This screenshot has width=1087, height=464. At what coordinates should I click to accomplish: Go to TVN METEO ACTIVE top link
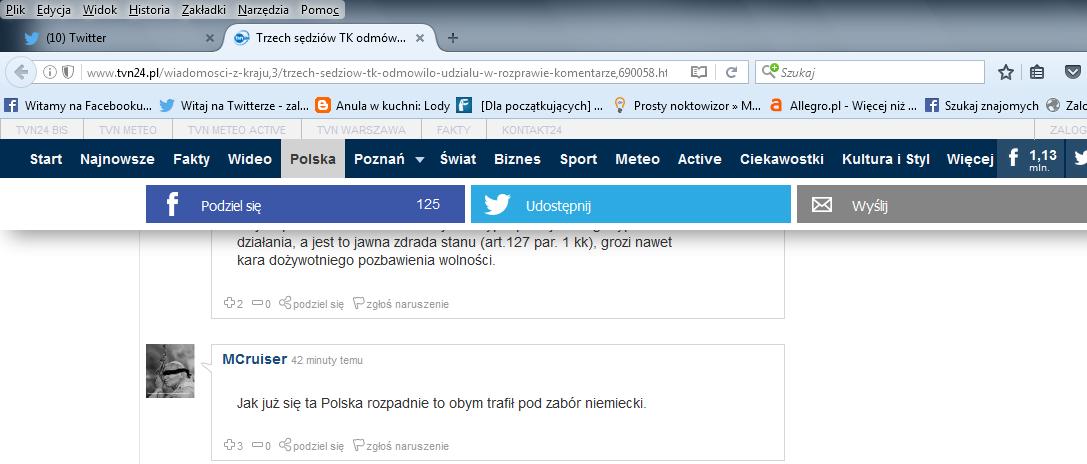[x=236, y=130]
